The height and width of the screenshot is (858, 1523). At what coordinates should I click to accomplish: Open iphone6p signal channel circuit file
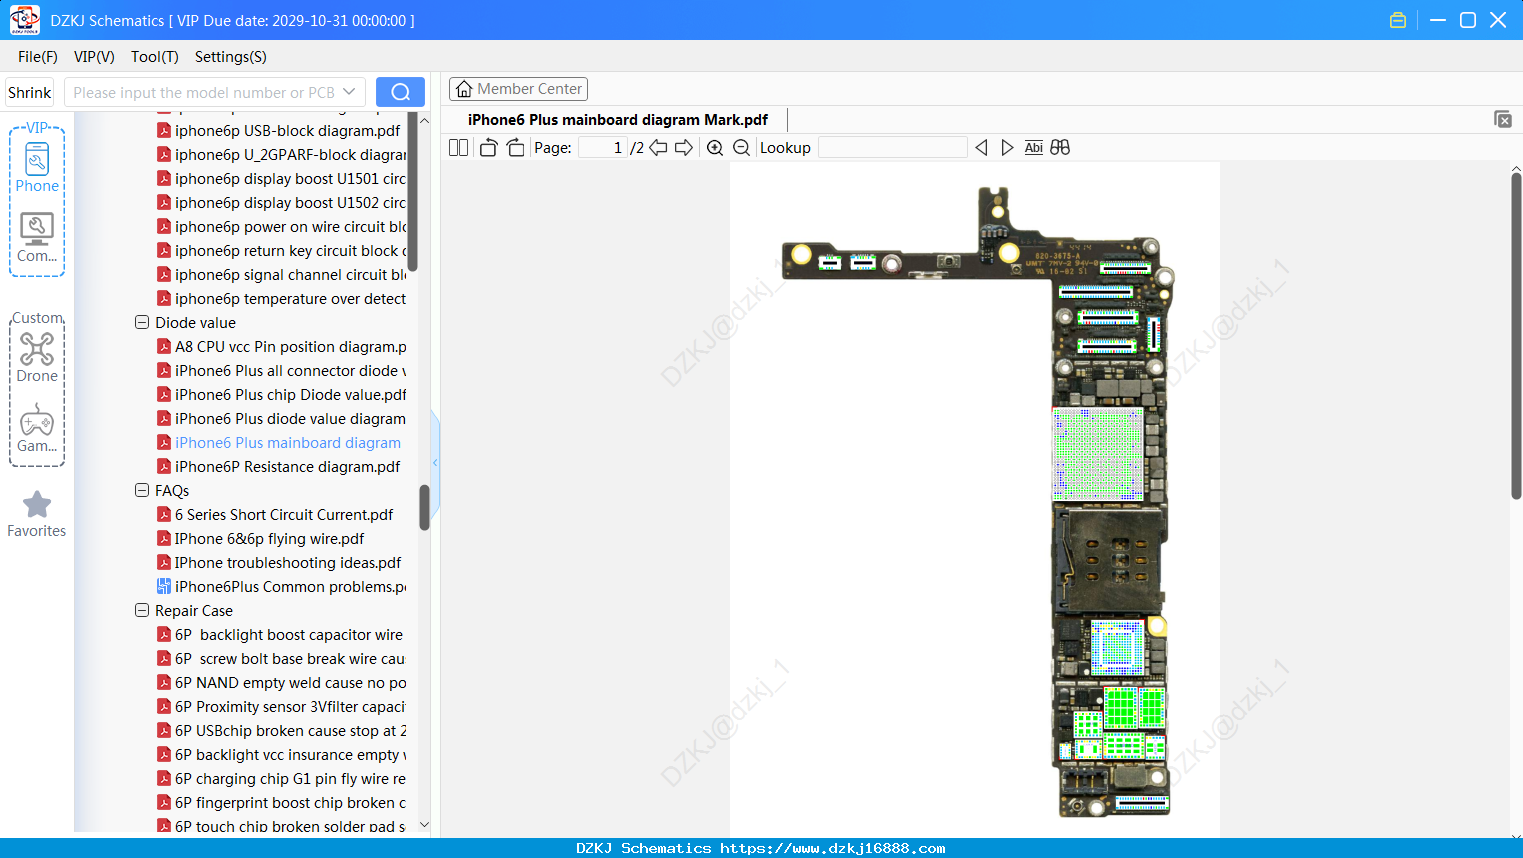290,275
